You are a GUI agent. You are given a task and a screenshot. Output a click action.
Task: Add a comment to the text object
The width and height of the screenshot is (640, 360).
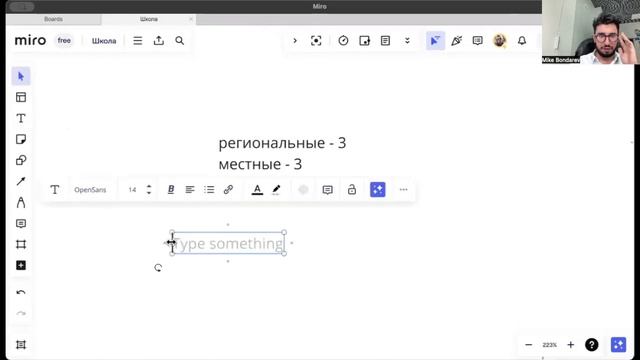327,190
